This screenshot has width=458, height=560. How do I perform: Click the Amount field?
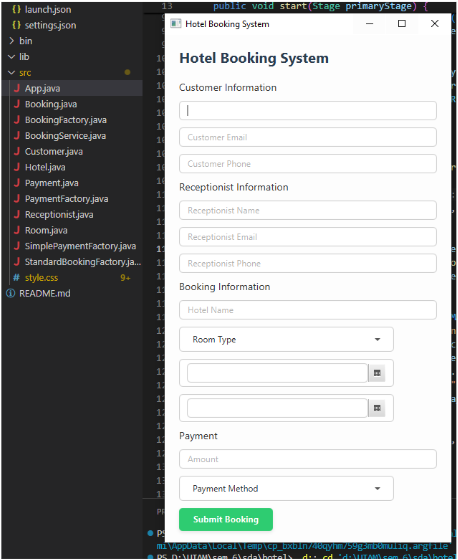(x=308, y=459)
